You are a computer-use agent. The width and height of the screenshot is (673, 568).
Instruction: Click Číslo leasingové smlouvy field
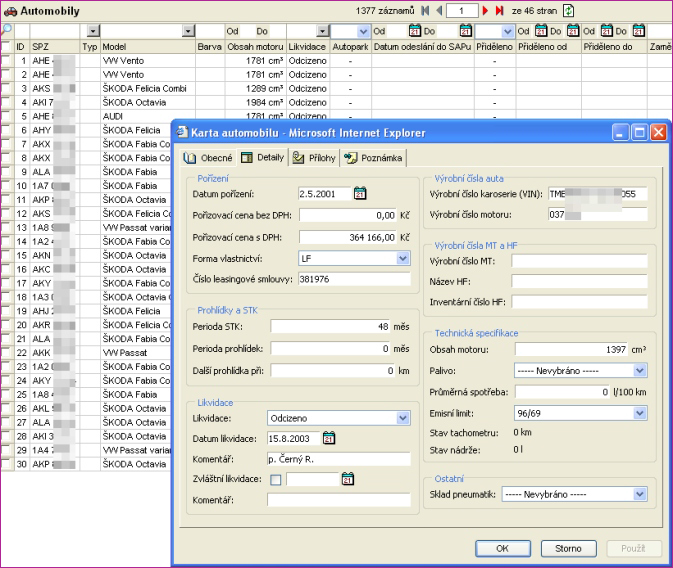tap(355, 279)
